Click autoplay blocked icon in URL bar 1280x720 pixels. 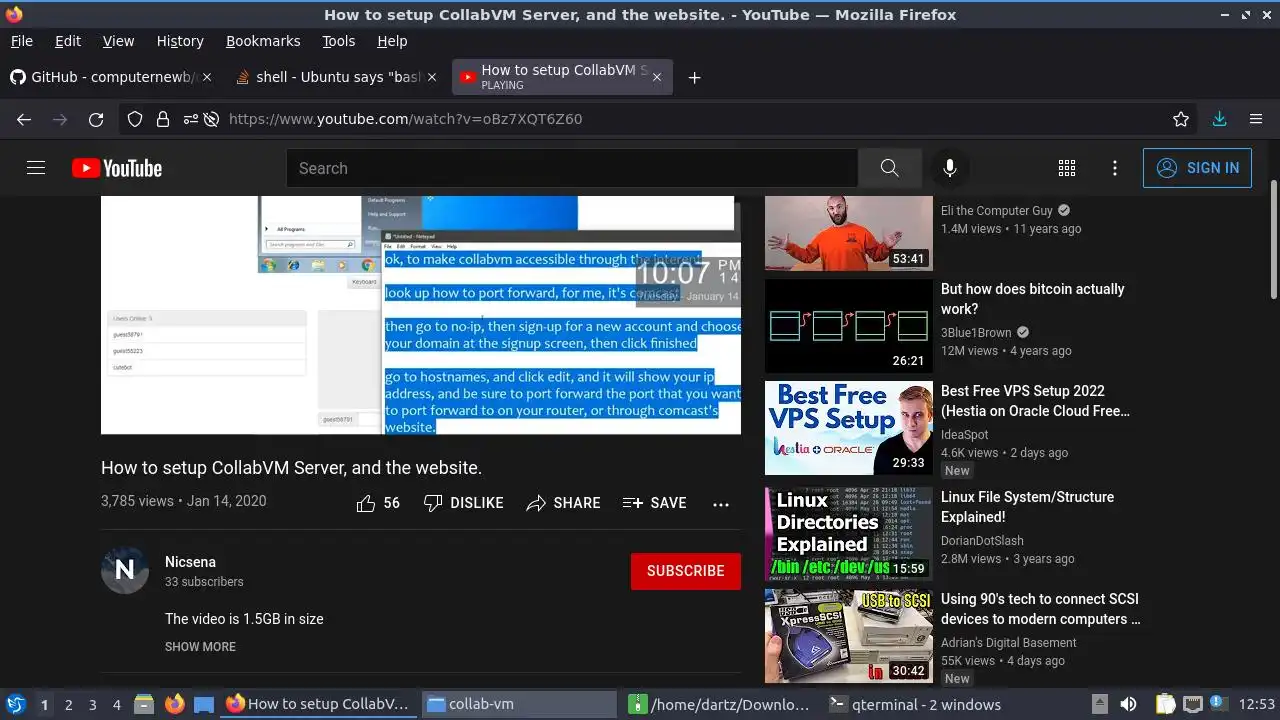[211, 119]
